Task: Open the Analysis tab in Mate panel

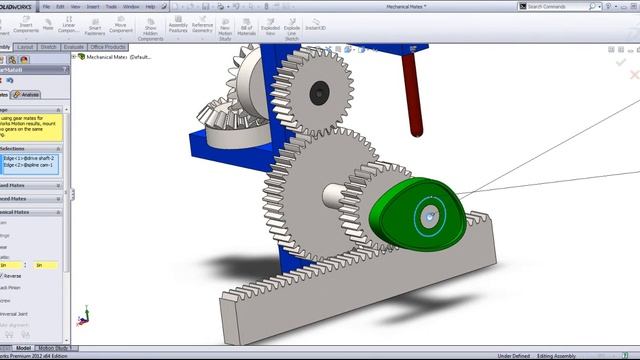Action: [26, 95]
